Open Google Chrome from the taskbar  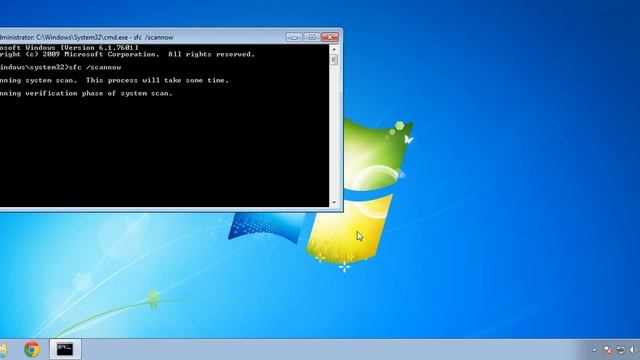click(x=32, y=349)
